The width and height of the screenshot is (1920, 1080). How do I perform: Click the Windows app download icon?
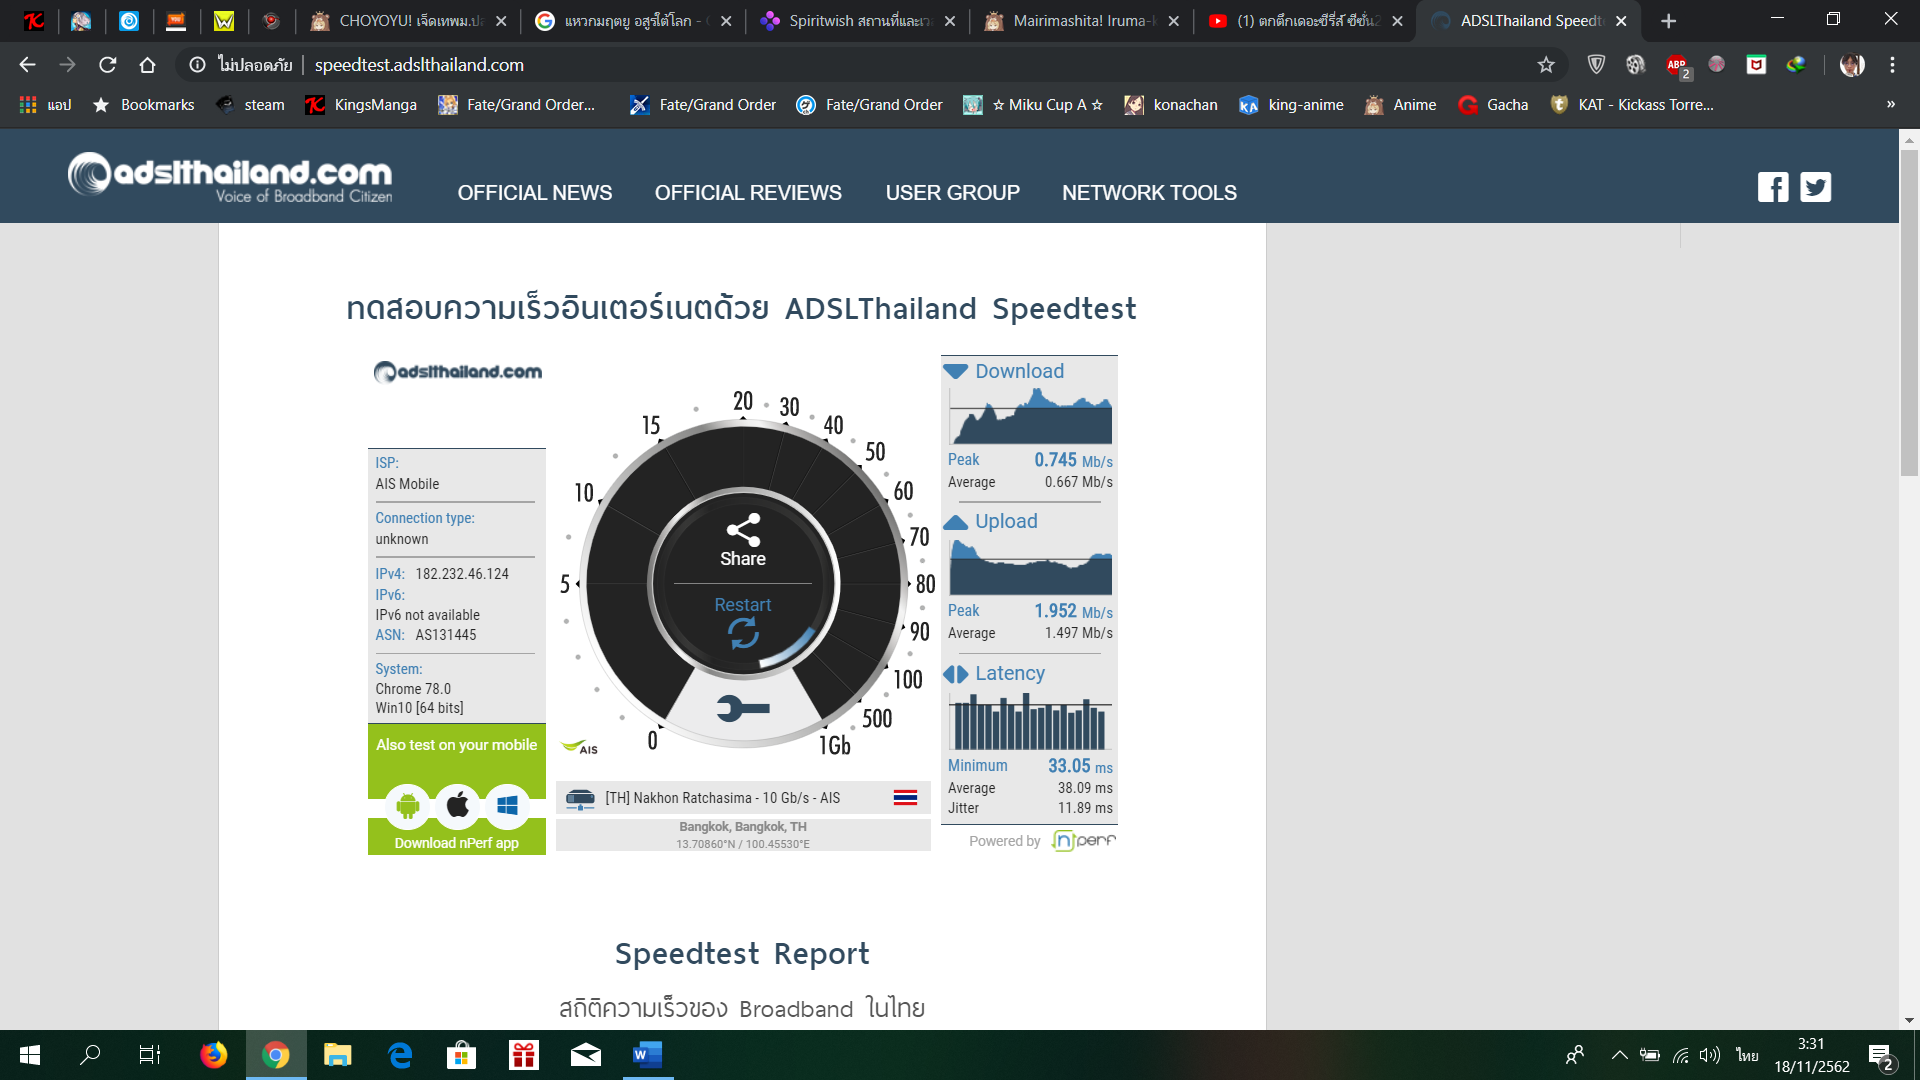508,805
